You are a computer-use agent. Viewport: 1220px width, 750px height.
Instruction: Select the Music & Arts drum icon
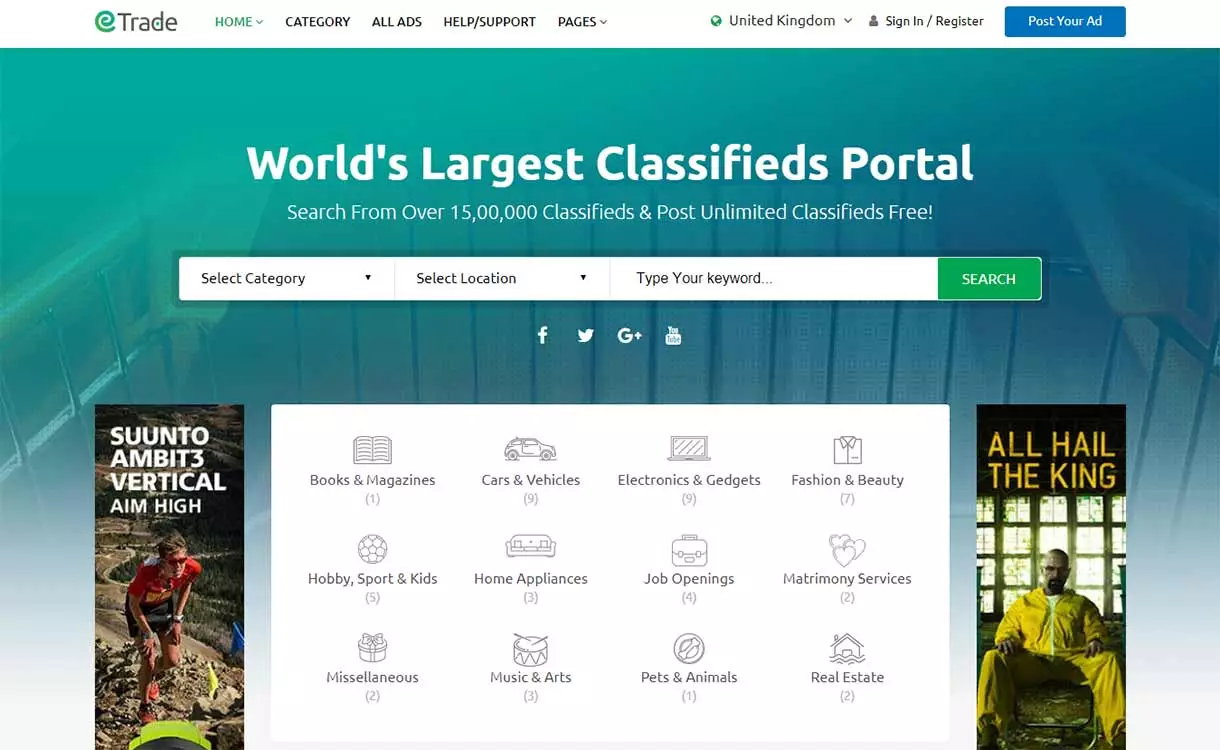tap(529, 646)
